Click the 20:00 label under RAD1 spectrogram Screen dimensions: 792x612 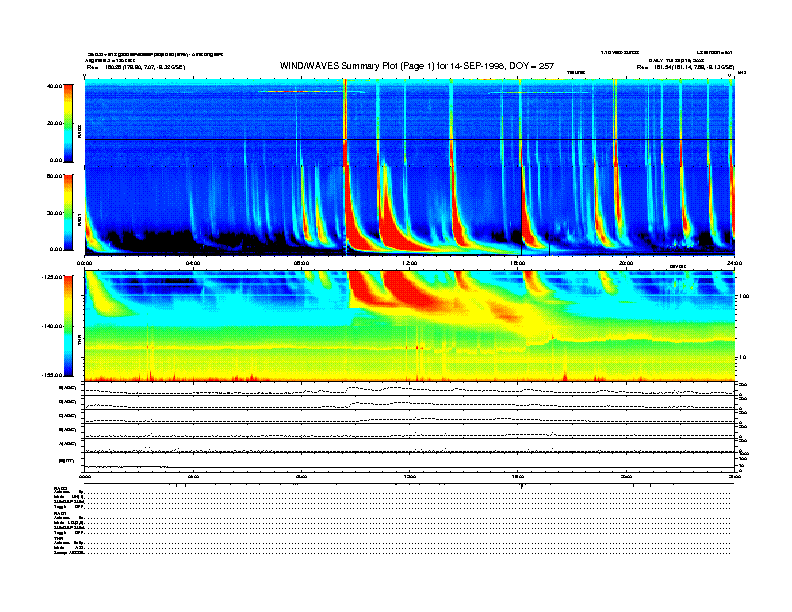pyautogui.click(x=626, y=263)
